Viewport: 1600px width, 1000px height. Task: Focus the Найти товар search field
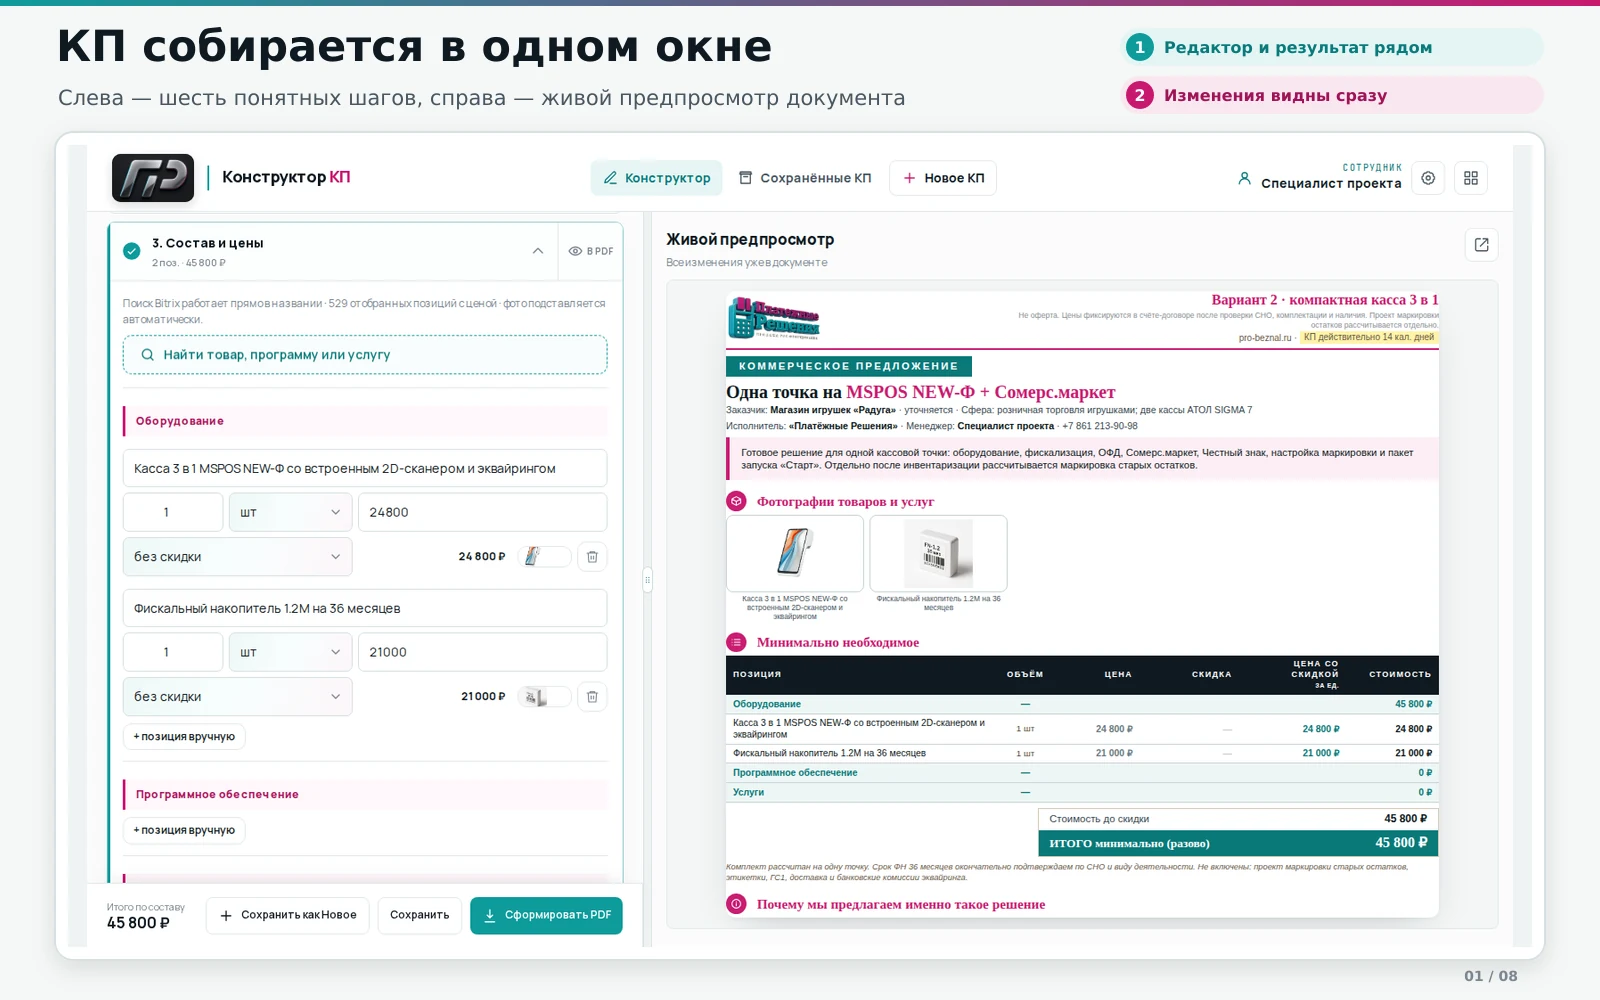coord(365,355)
